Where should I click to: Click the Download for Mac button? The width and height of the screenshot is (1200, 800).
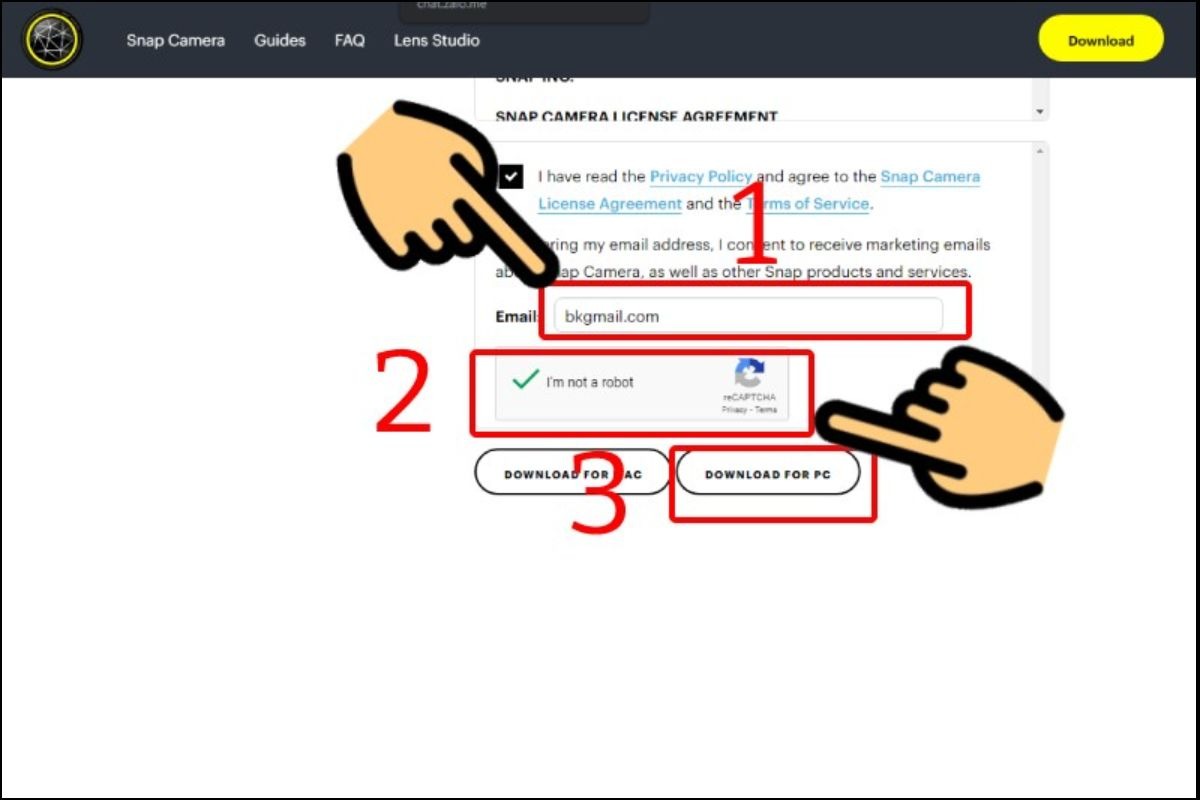tap(572, 473)
